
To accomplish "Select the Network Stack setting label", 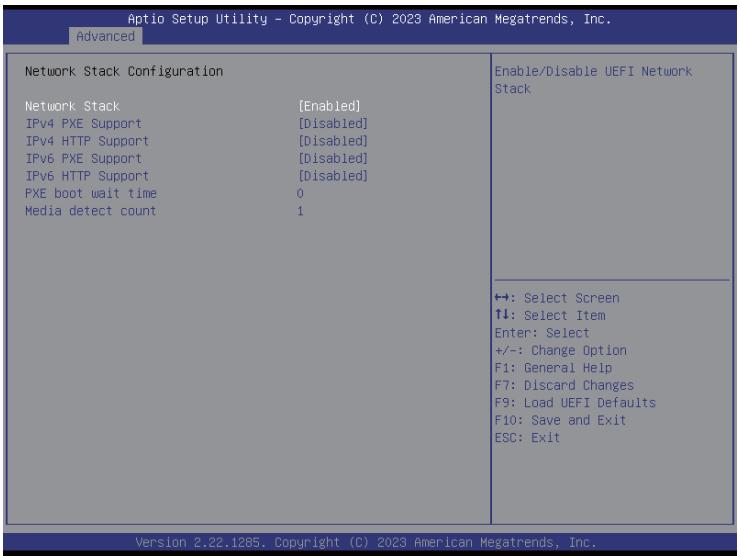I will tap(72, 106).
